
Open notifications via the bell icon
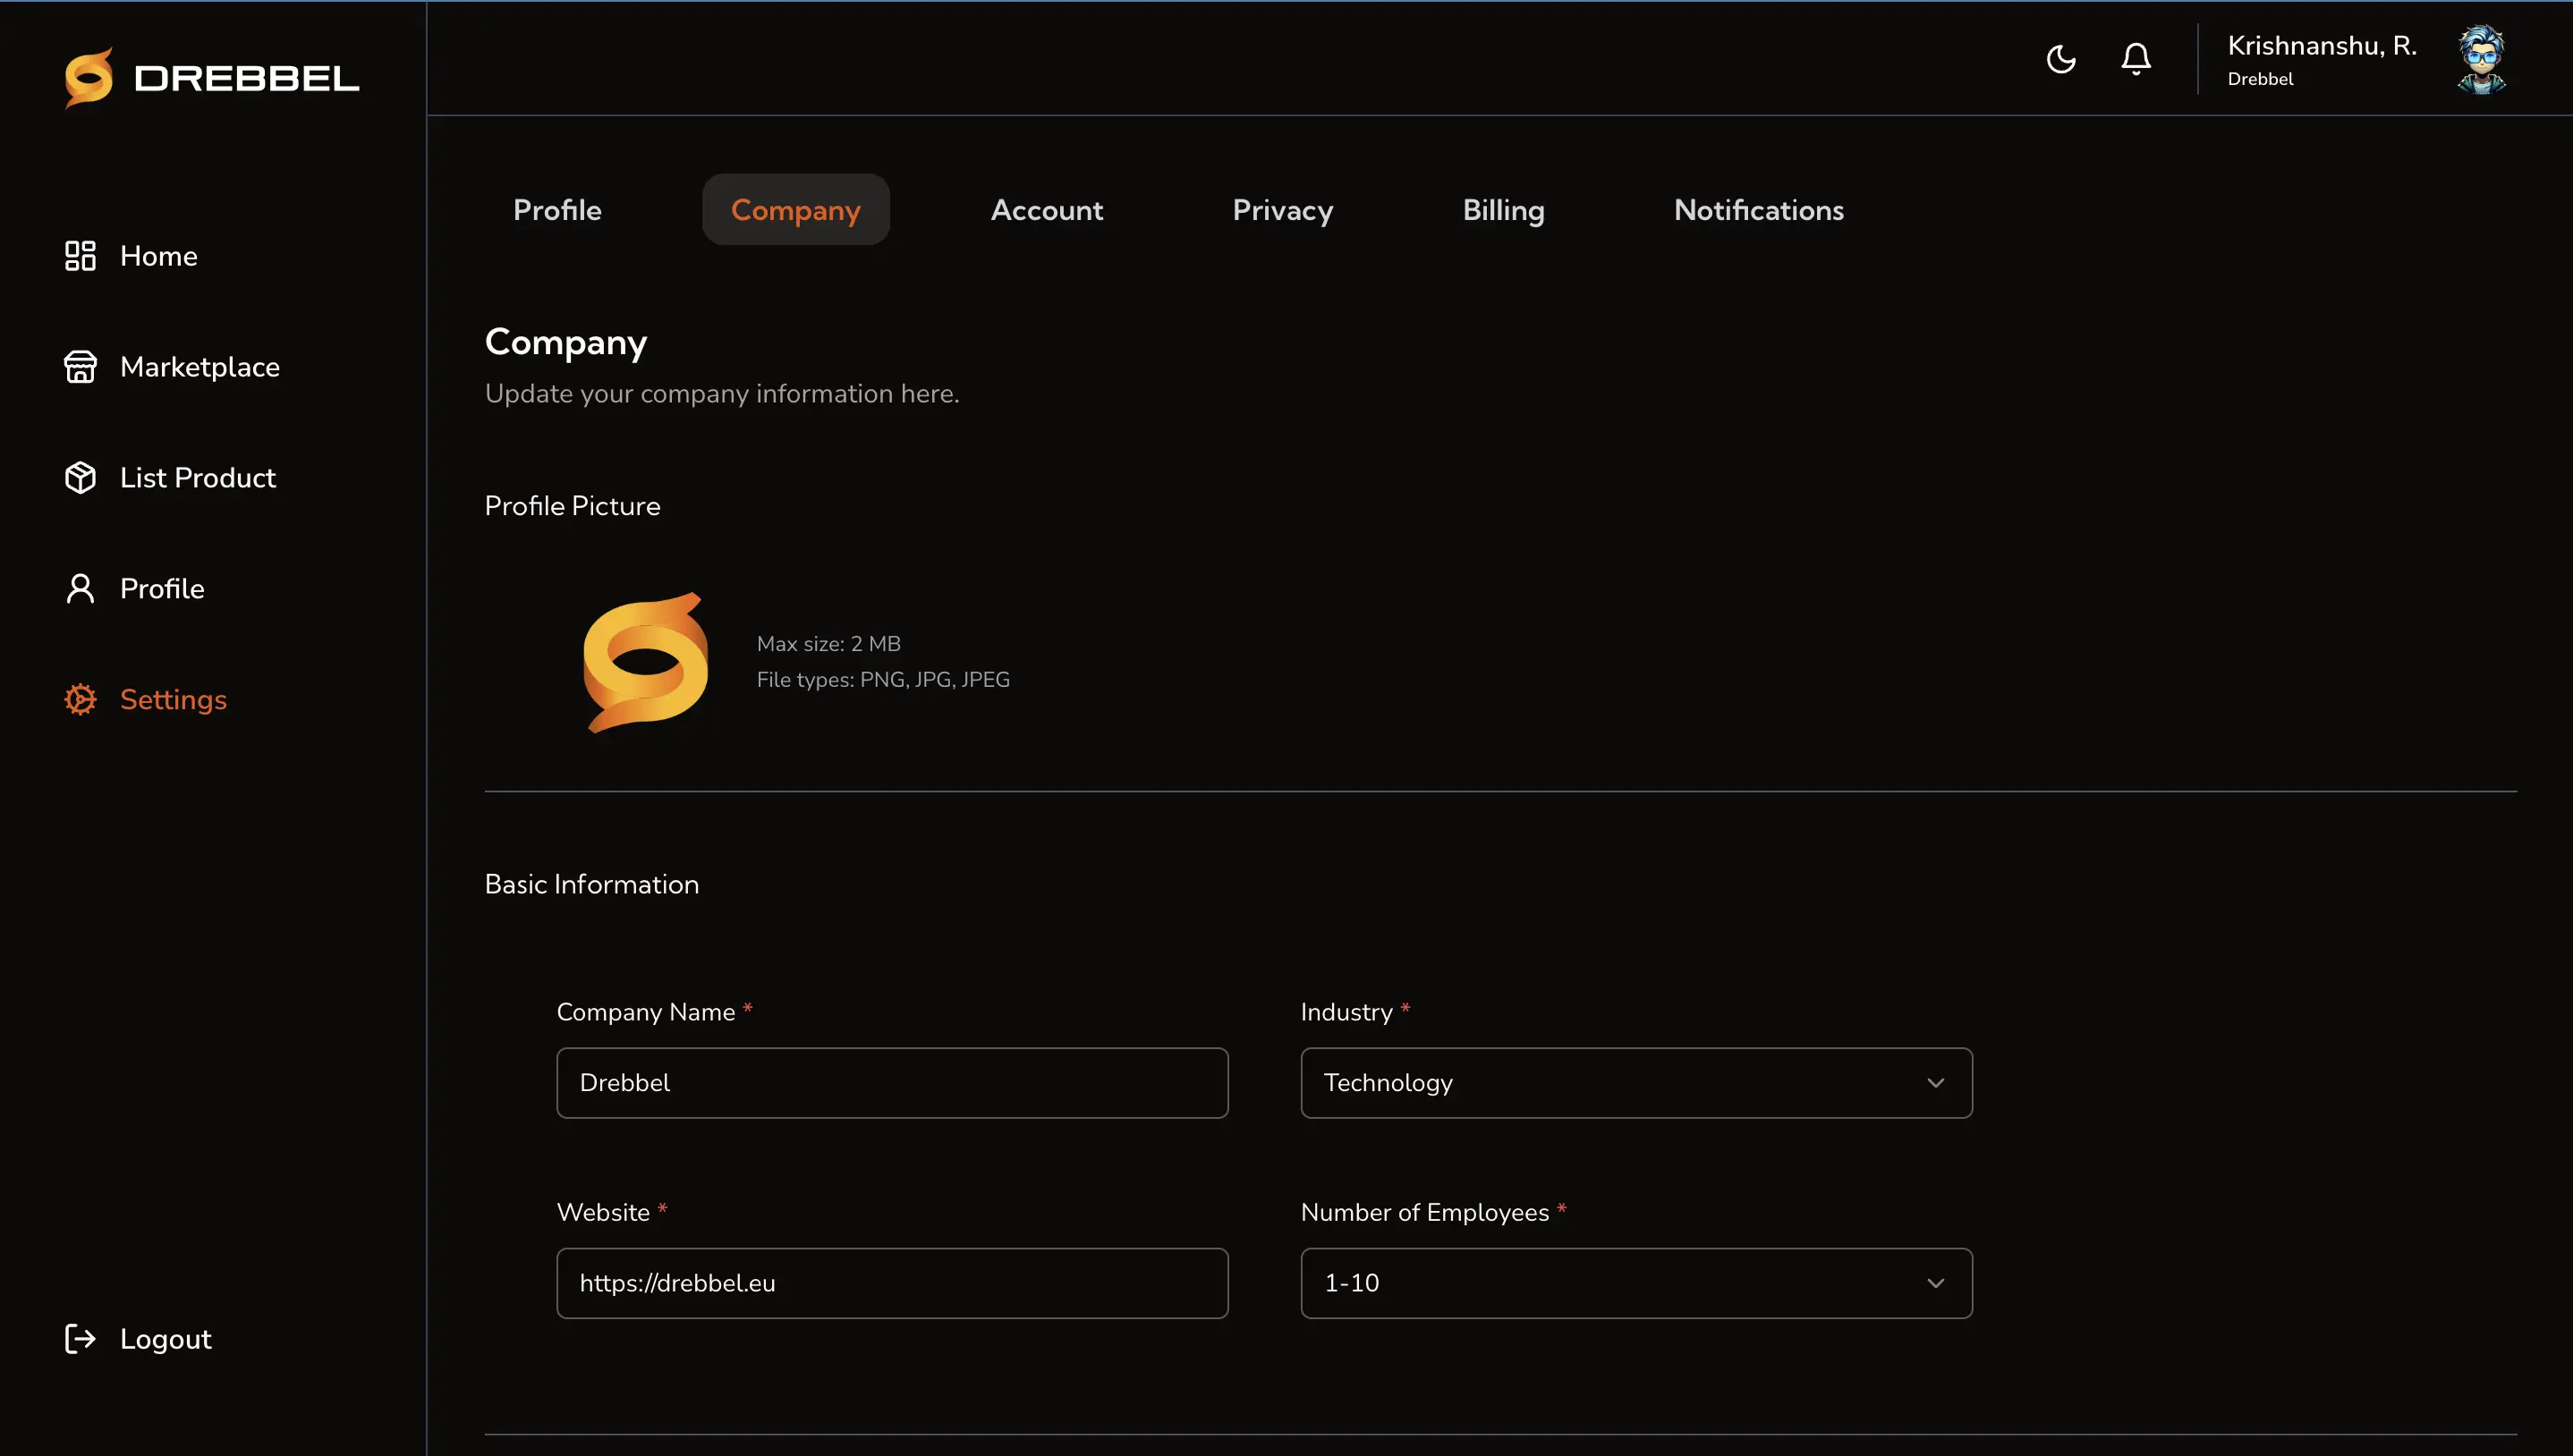click(2136, 59)
